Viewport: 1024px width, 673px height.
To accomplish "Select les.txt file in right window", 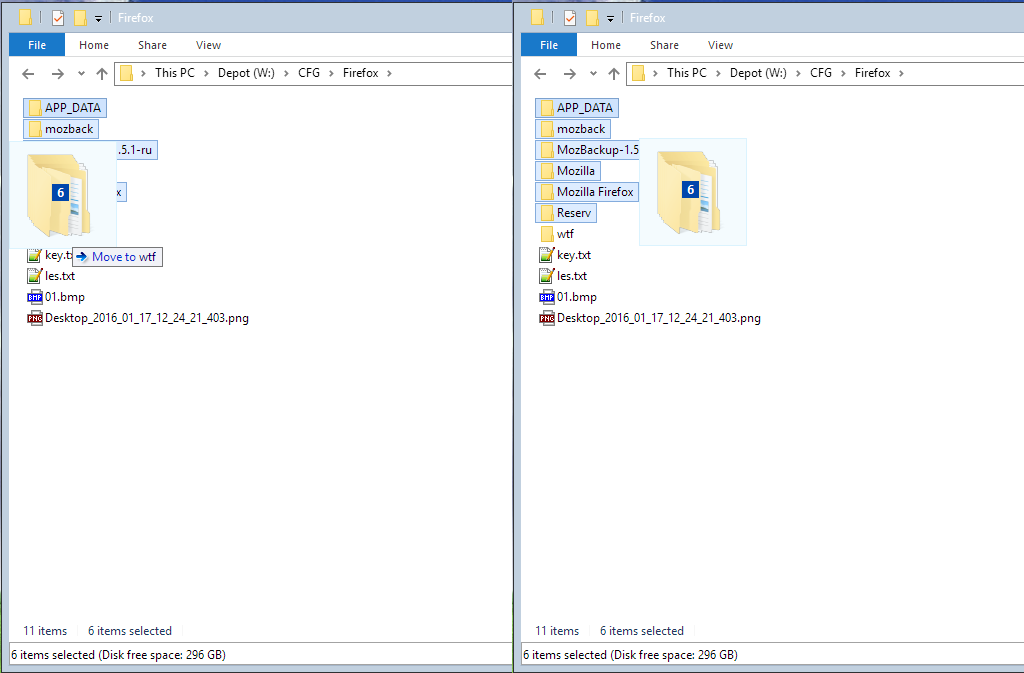I will coord(571,276).
